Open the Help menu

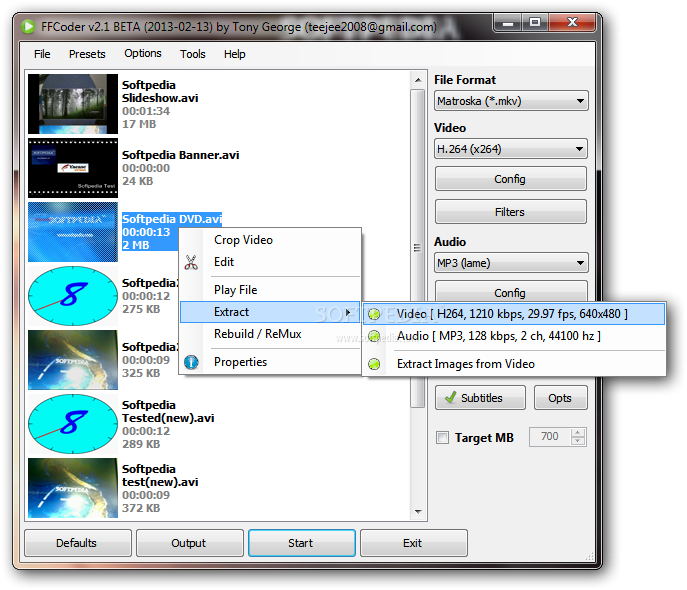coord(234,54)
